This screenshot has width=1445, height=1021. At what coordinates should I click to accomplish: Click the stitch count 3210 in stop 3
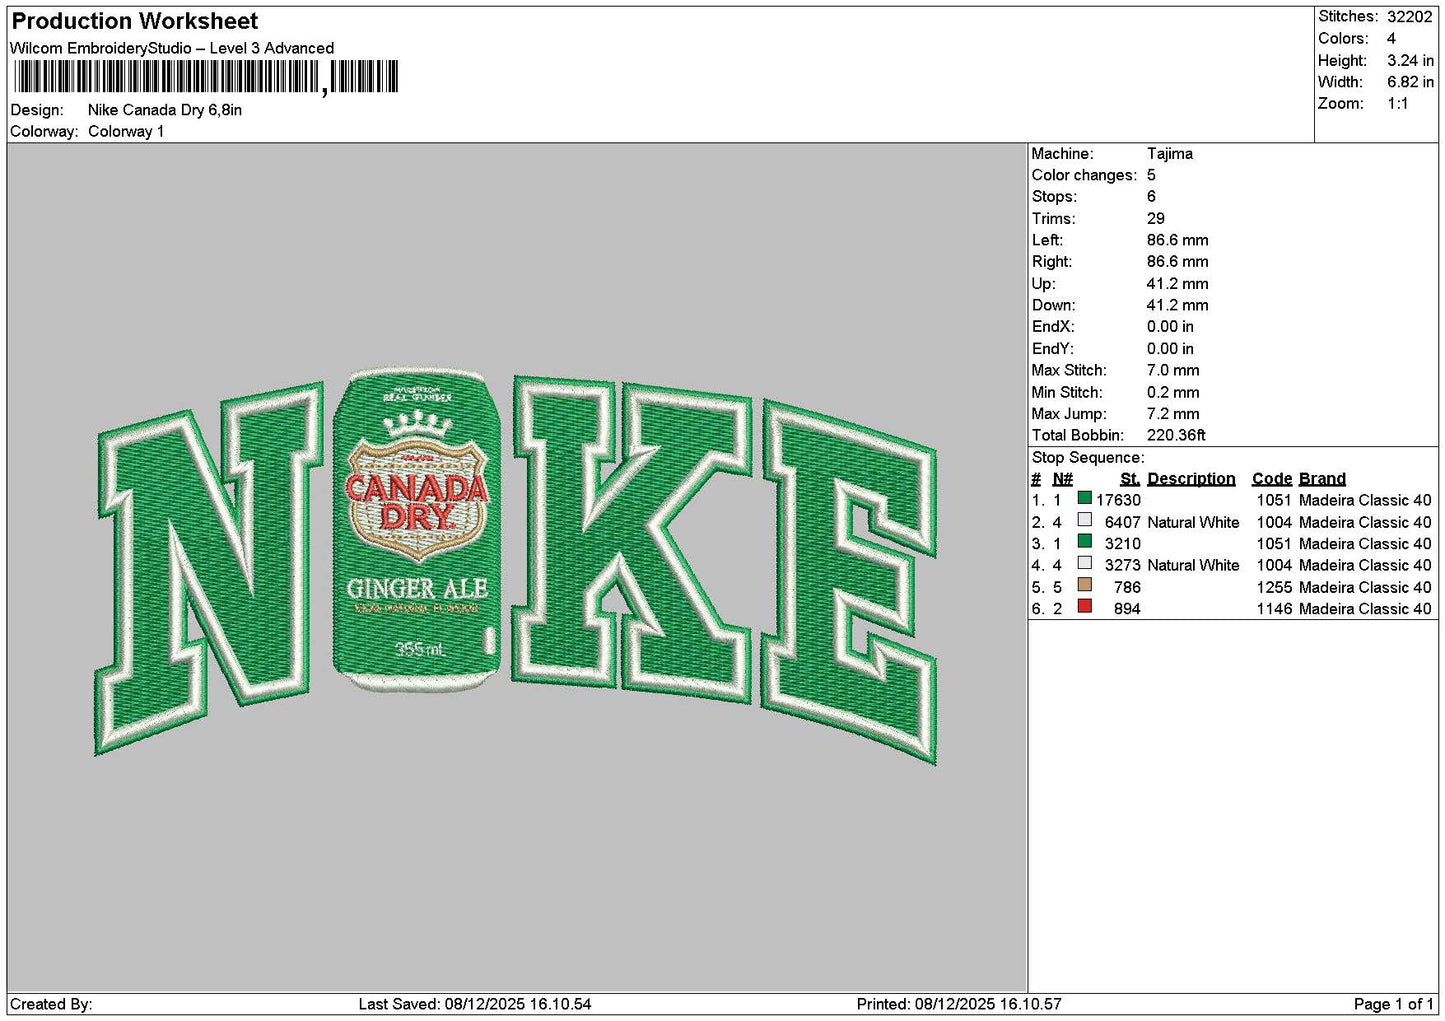[x=1122, y=544]
